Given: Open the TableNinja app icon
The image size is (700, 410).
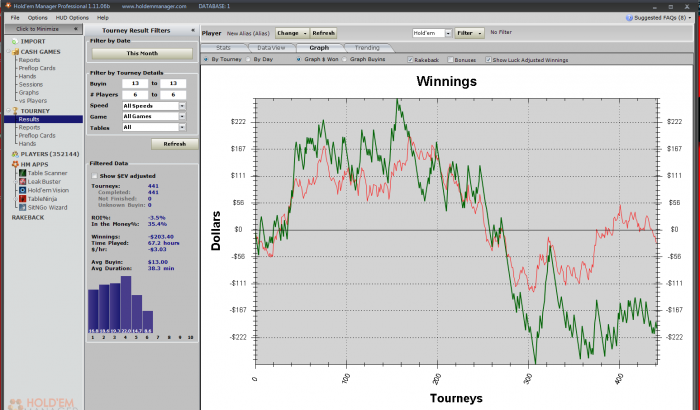Looking at the screenshot, I should 23,199.
